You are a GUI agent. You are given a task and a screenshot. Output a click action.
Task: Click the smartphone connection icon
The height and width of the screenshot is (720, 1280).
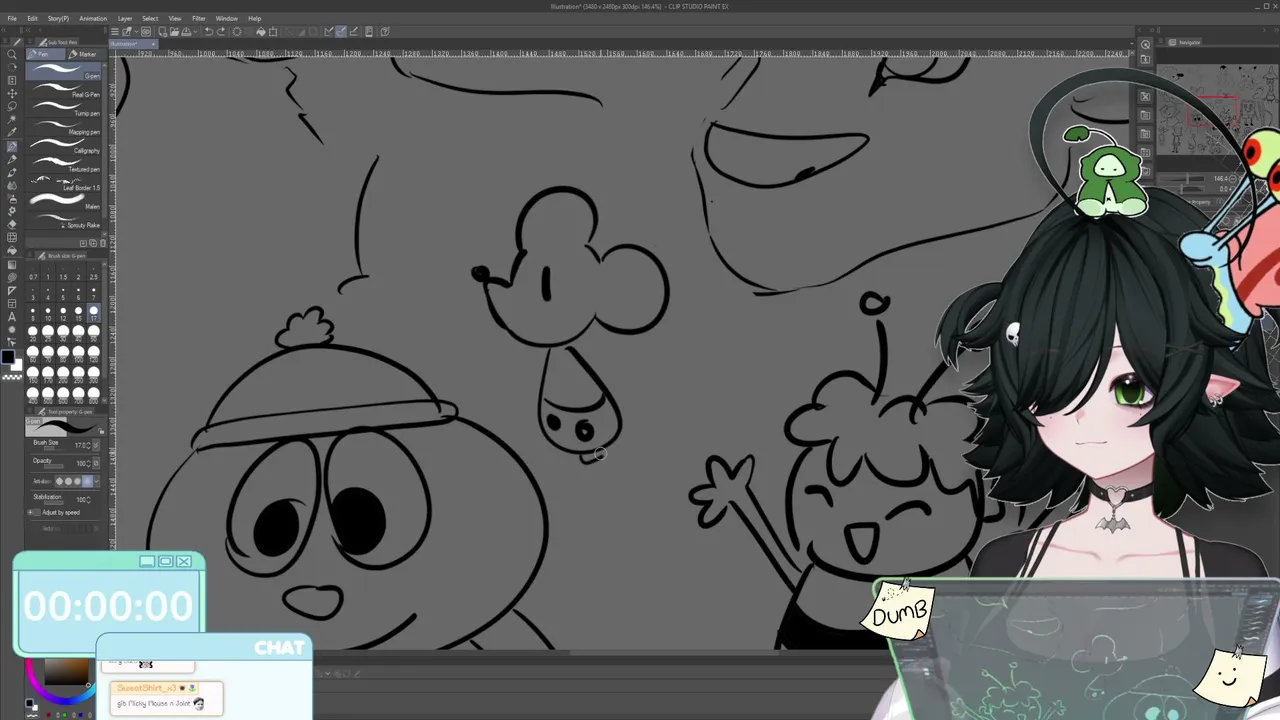(369, 31)
